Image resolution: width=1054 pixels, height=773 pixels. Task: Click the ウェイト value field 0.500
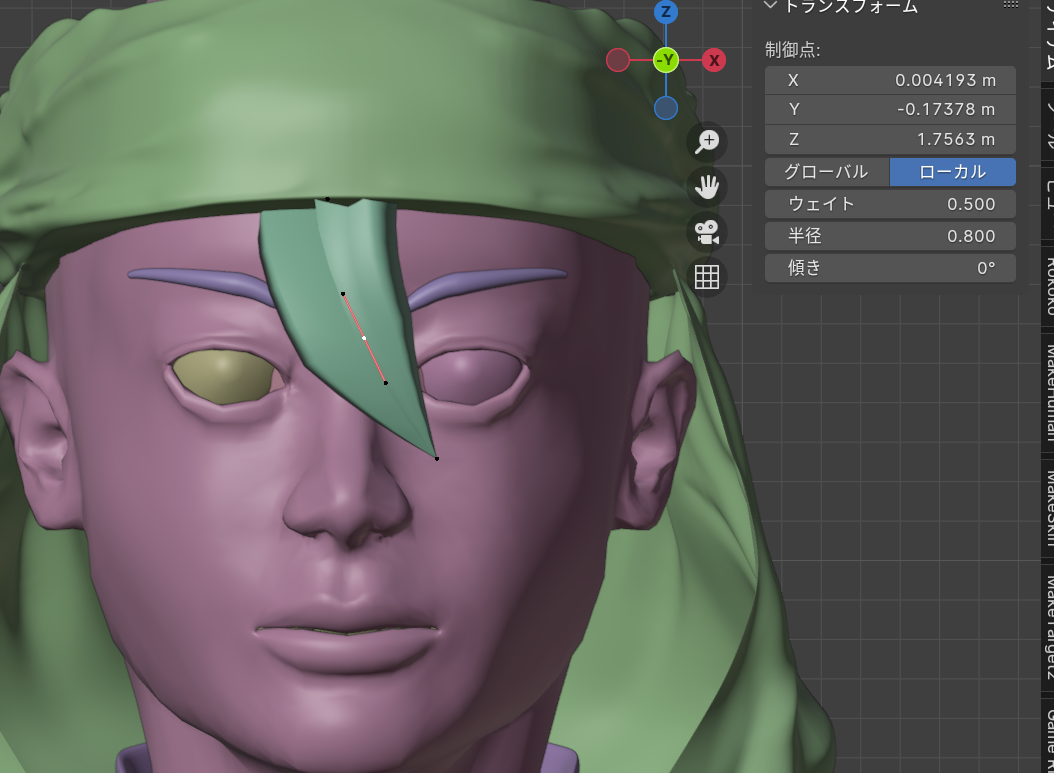pos(890,204)
